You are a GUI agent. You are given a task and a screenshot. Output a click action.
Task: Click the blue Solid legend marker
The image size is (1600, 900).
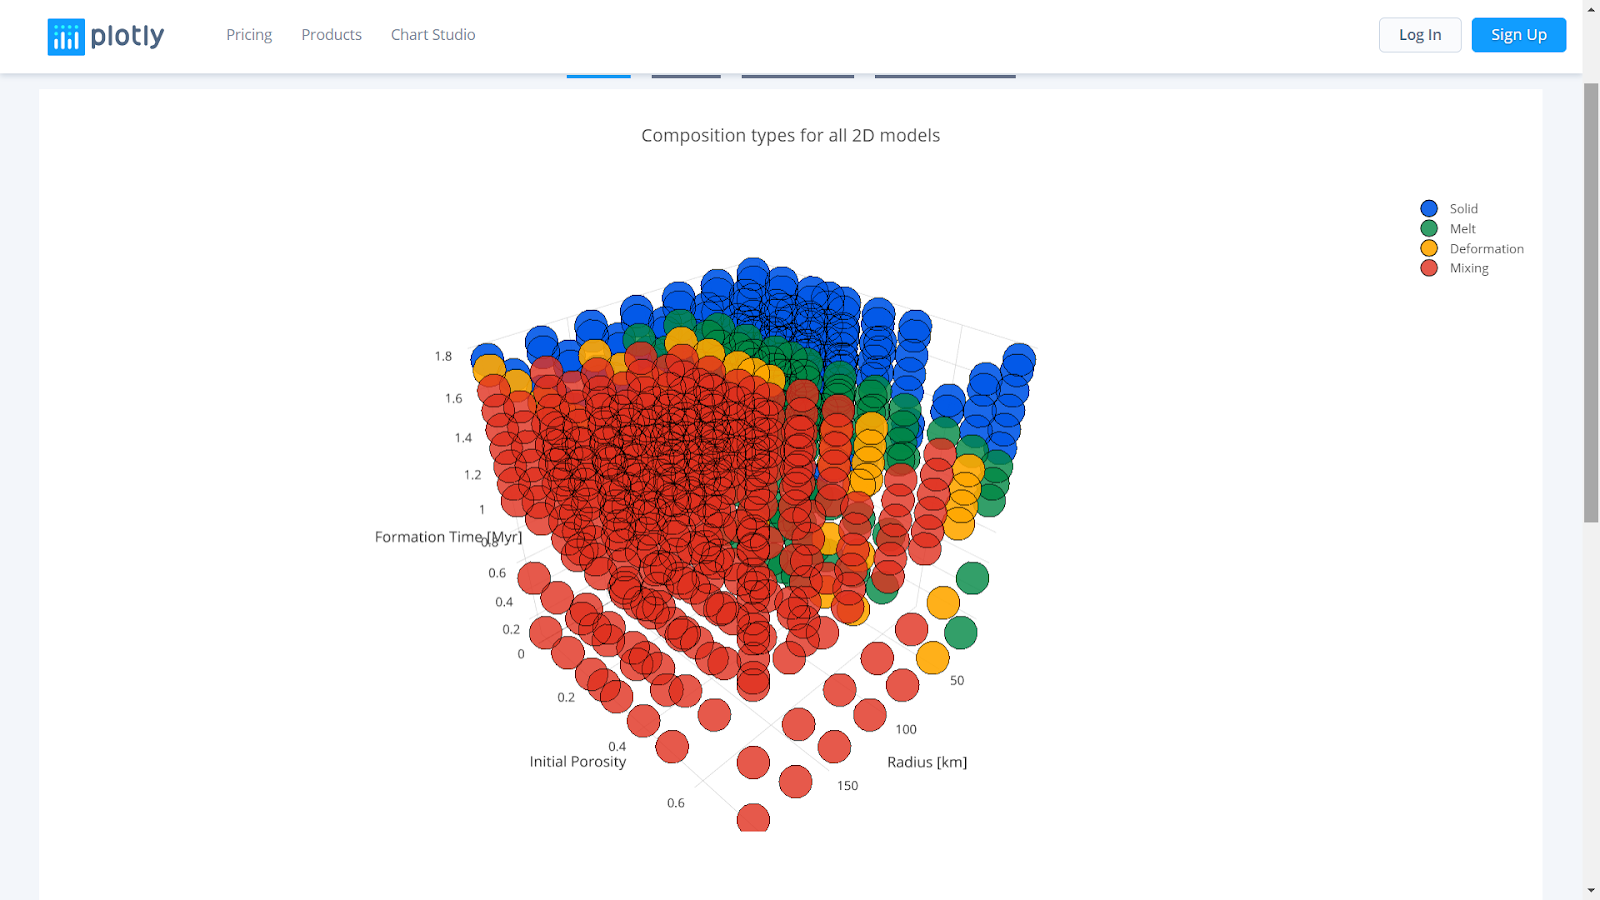click(1428, 208)
